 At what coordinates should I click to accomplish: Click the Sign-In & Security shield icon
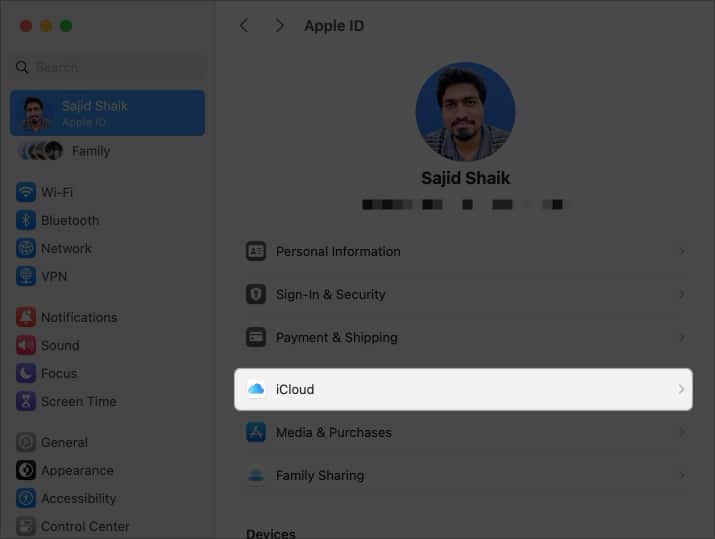pyautogui.click(x=256, y=294)
